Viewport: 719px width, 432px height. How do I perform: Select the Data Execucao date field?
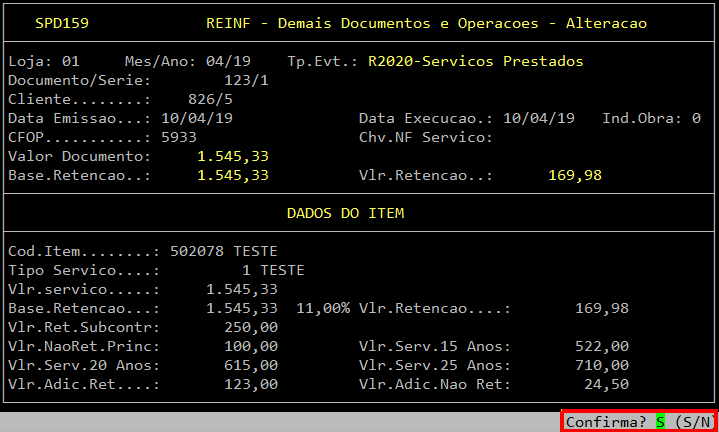pyautogui.click(x=539, y=118)
